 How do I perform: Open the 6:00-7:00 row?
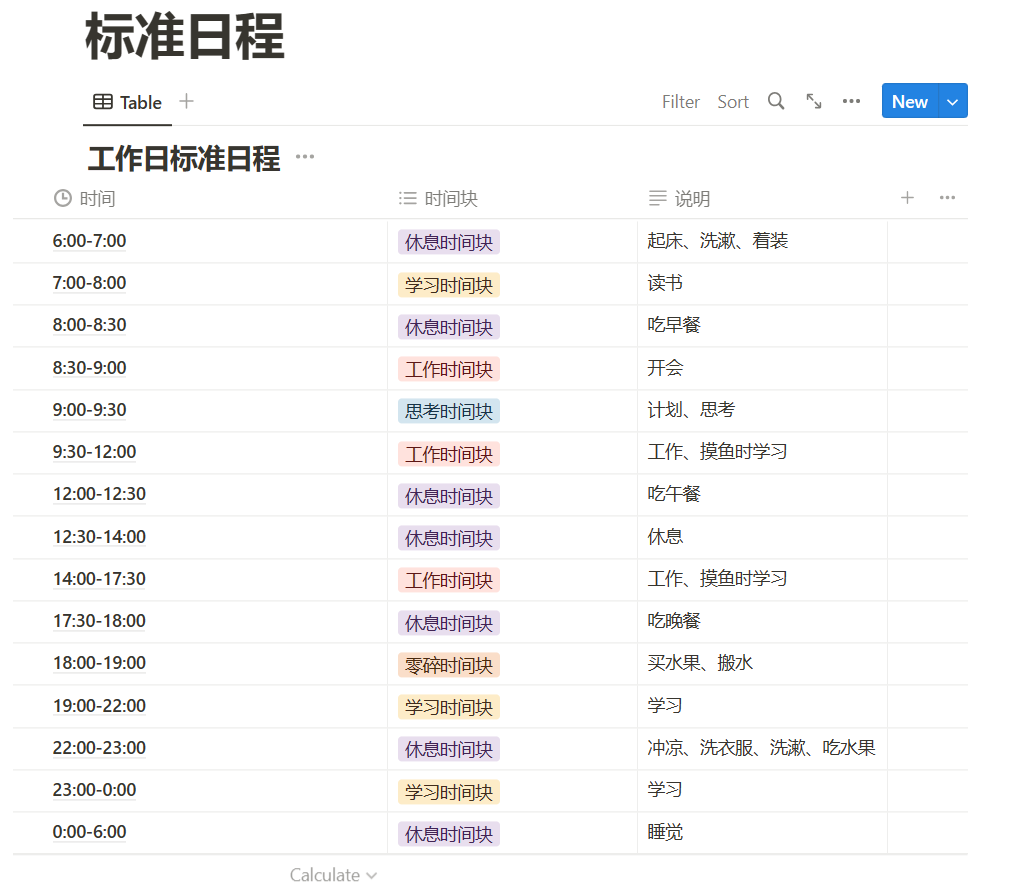(90, 241)
